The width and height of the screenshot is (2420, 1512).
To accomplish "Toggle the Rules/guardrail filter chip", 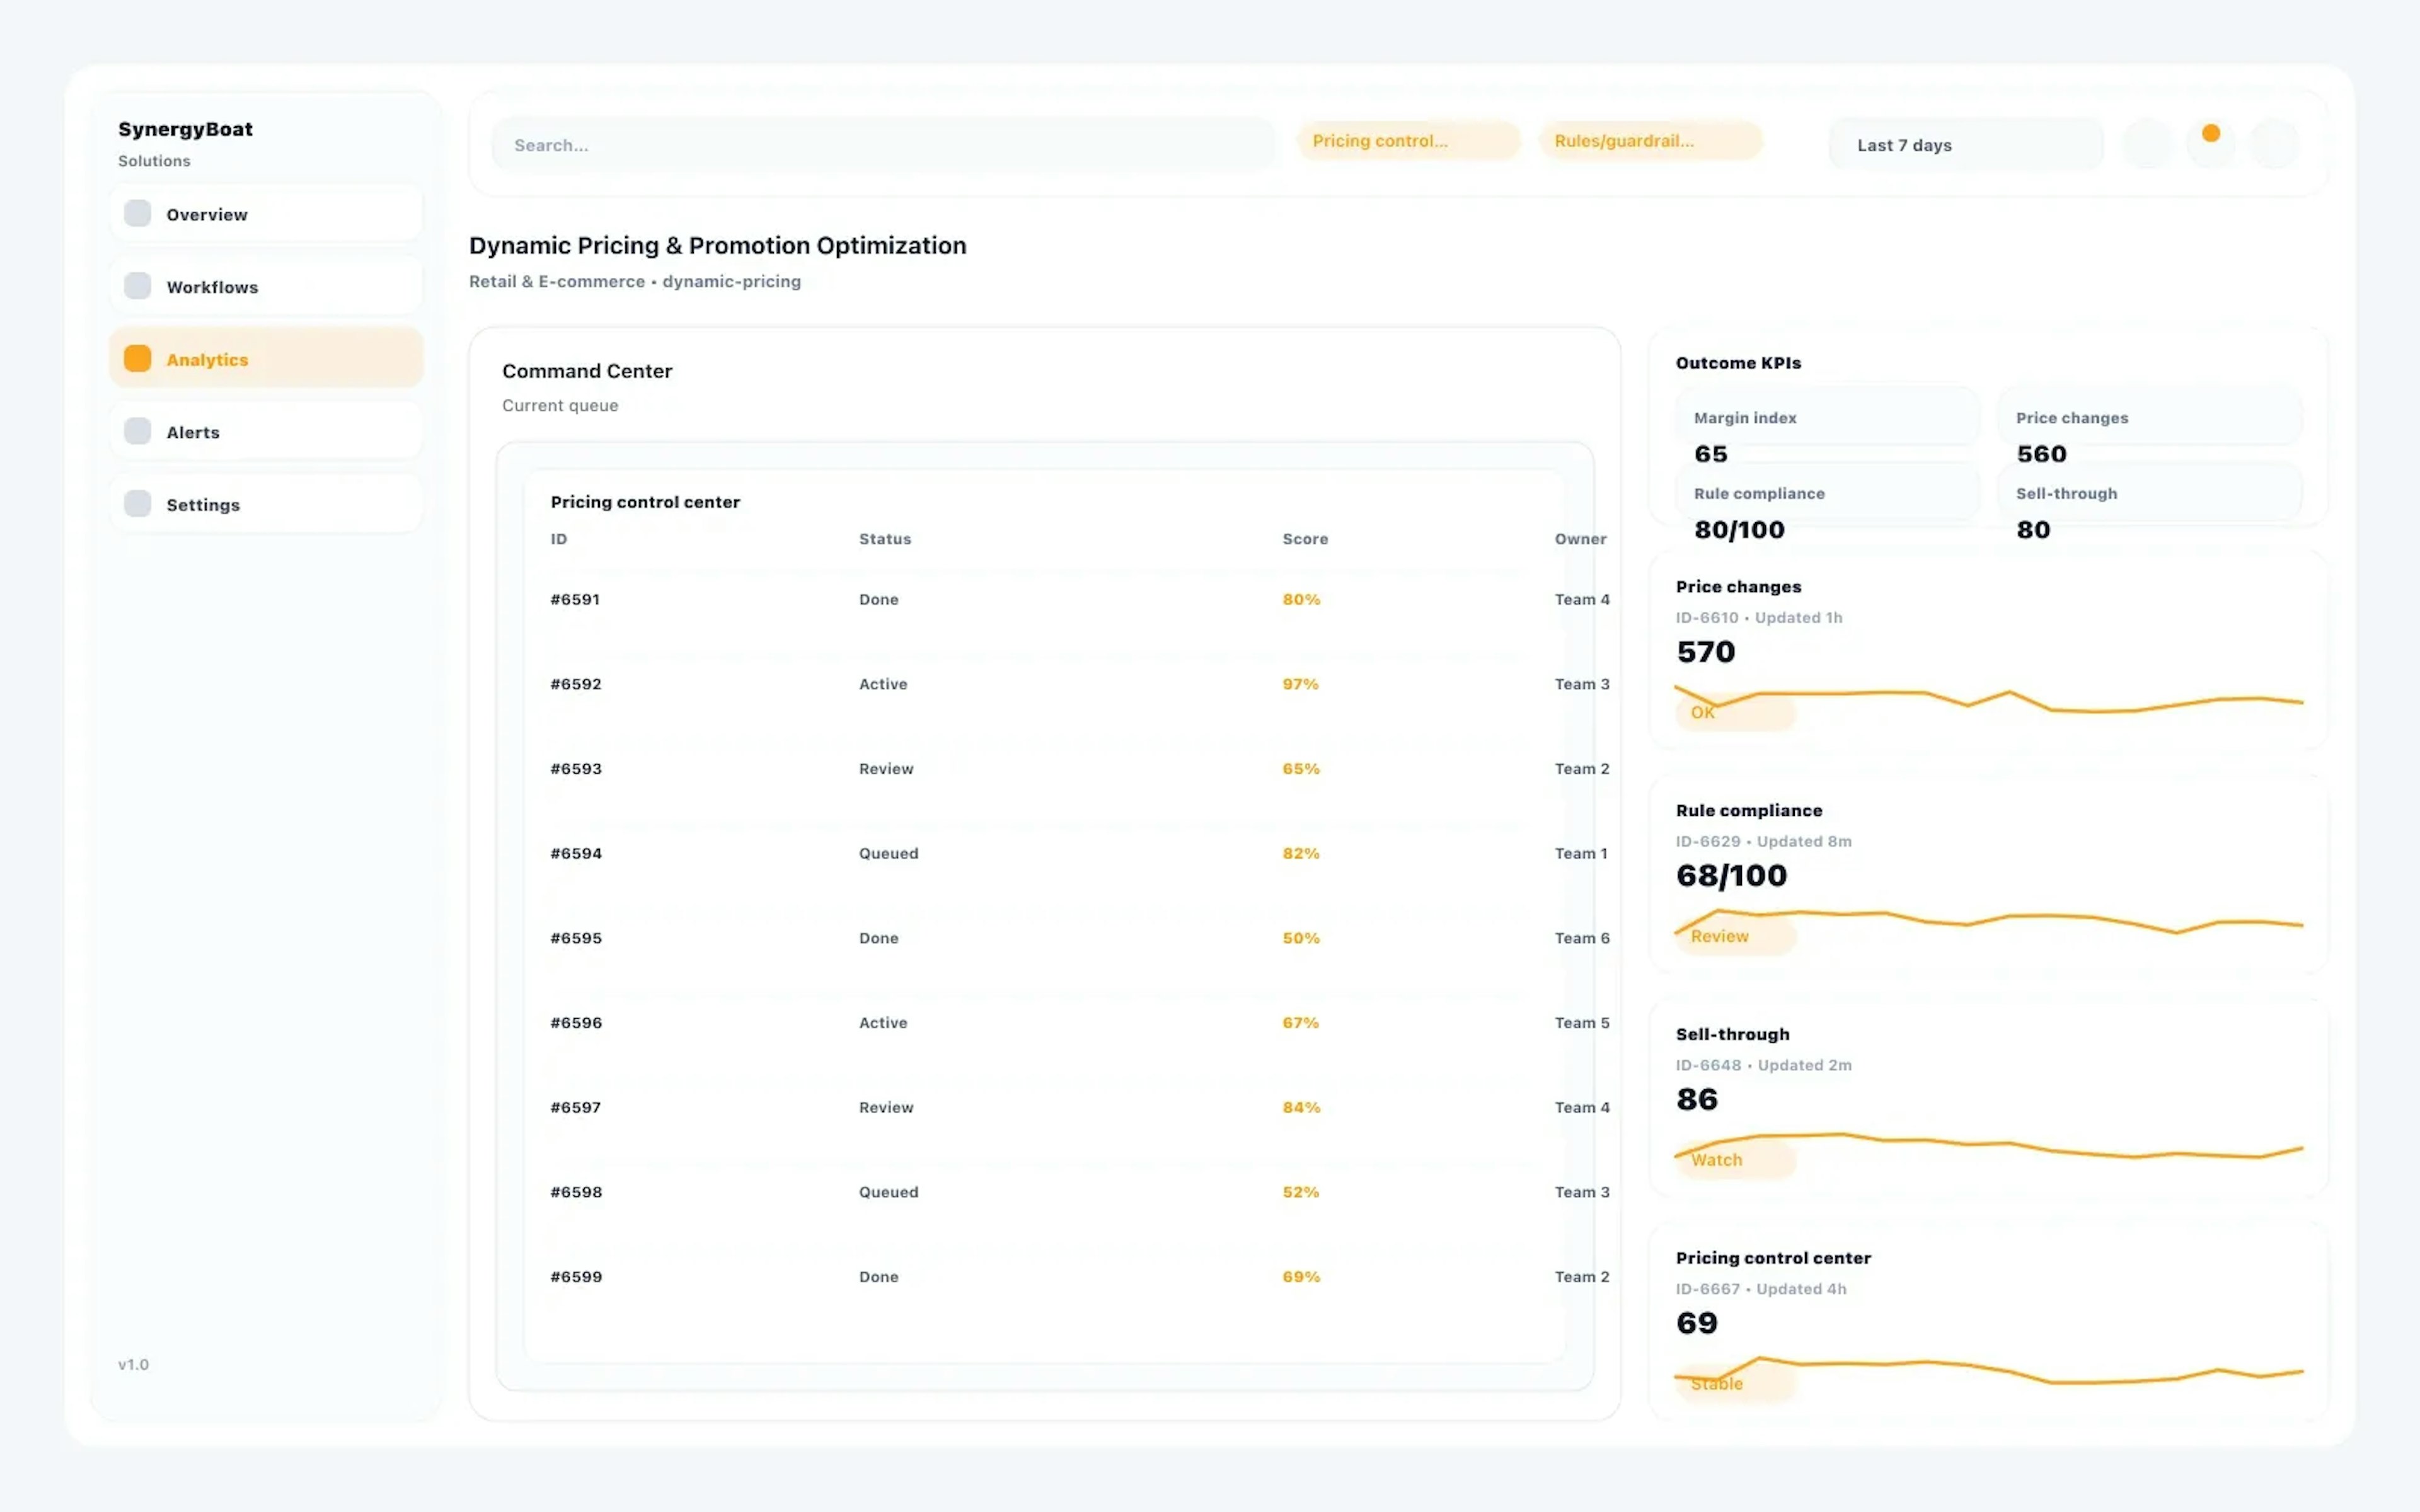I will pos(1650,140).
